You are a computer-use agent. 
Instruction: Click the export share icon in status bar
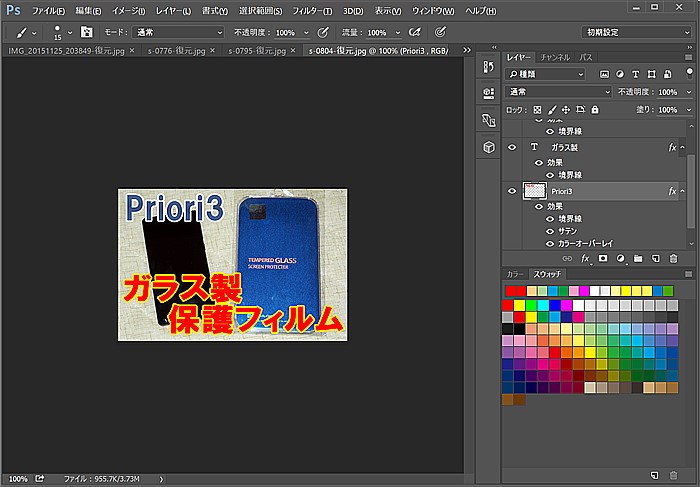coord(40,479)
